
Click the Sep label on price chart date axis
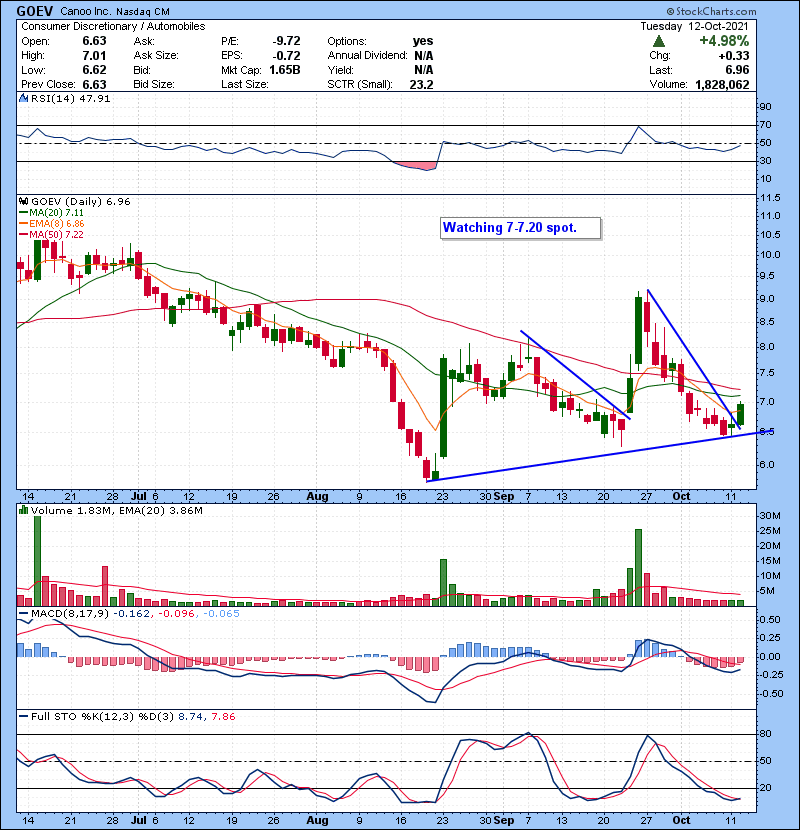click(x=504, y=497)
